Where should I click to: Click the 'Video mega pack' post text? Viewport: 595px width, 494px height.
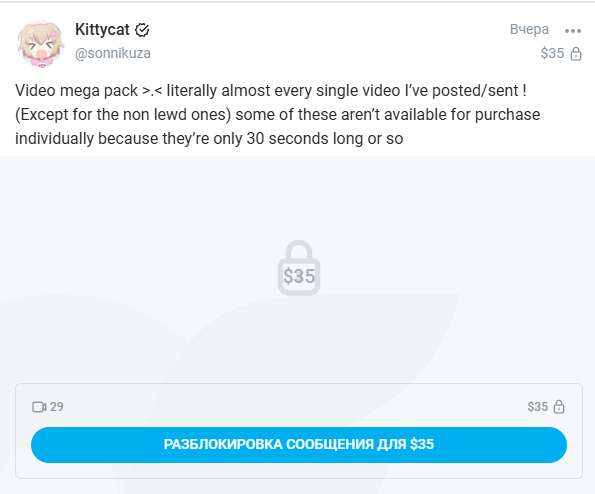(76, 91)
